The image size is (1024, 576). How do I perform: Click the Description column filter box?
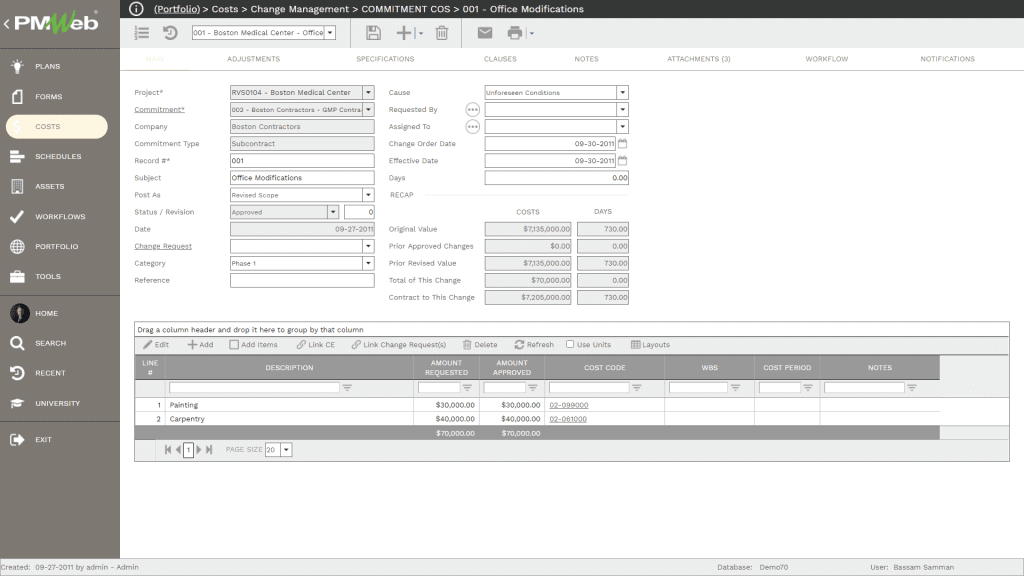coord(254,387)
